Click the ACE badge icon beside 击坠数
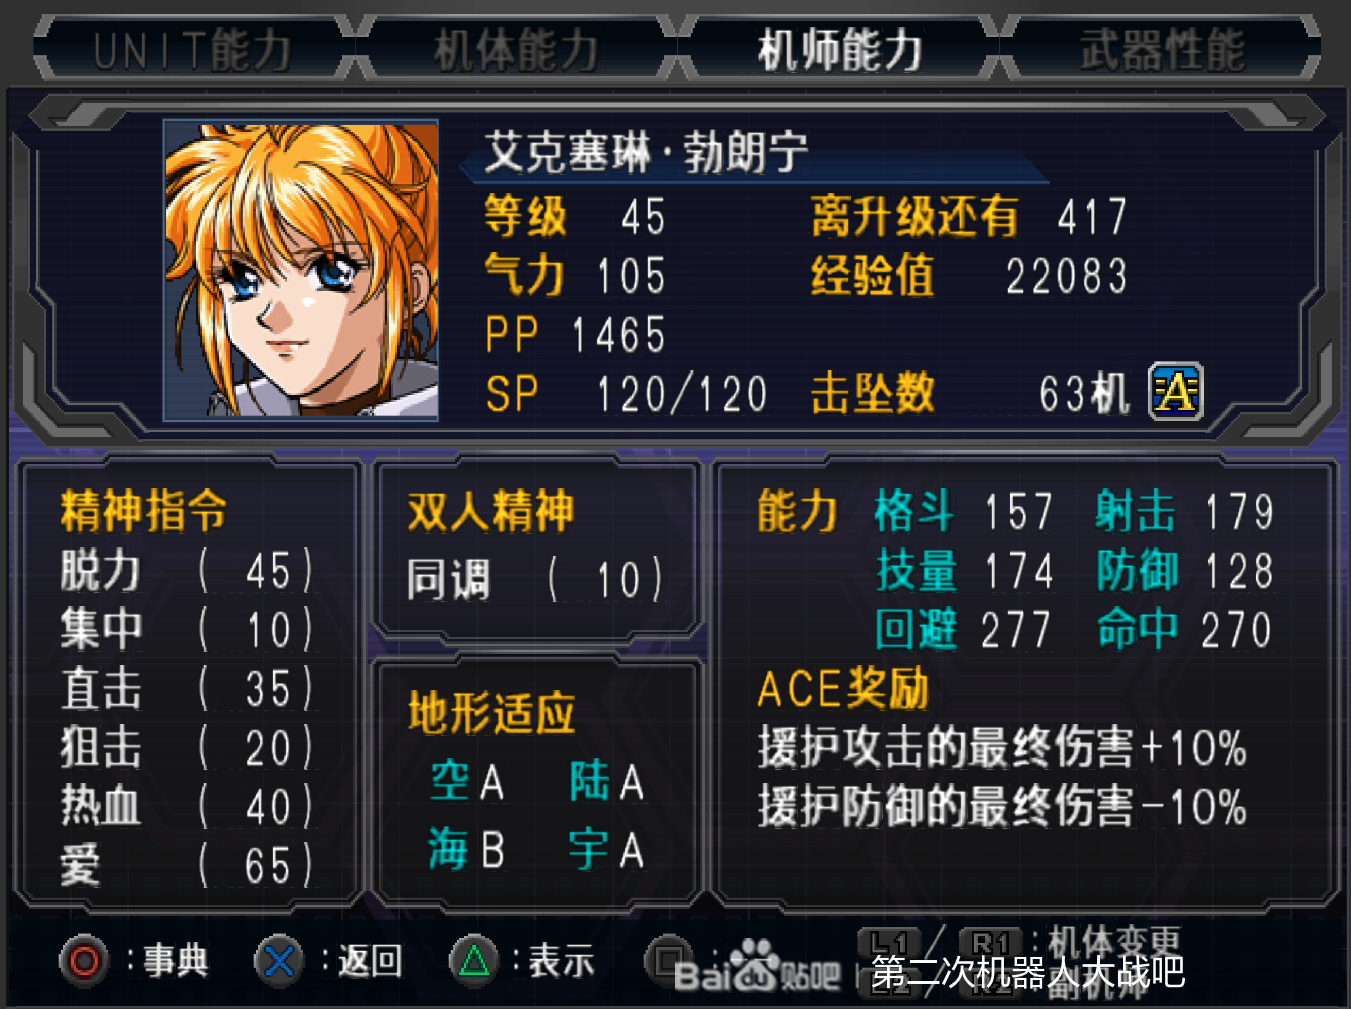Screen dimensions: 1351x1009 pyautogui.click(x=1176, y=391)
